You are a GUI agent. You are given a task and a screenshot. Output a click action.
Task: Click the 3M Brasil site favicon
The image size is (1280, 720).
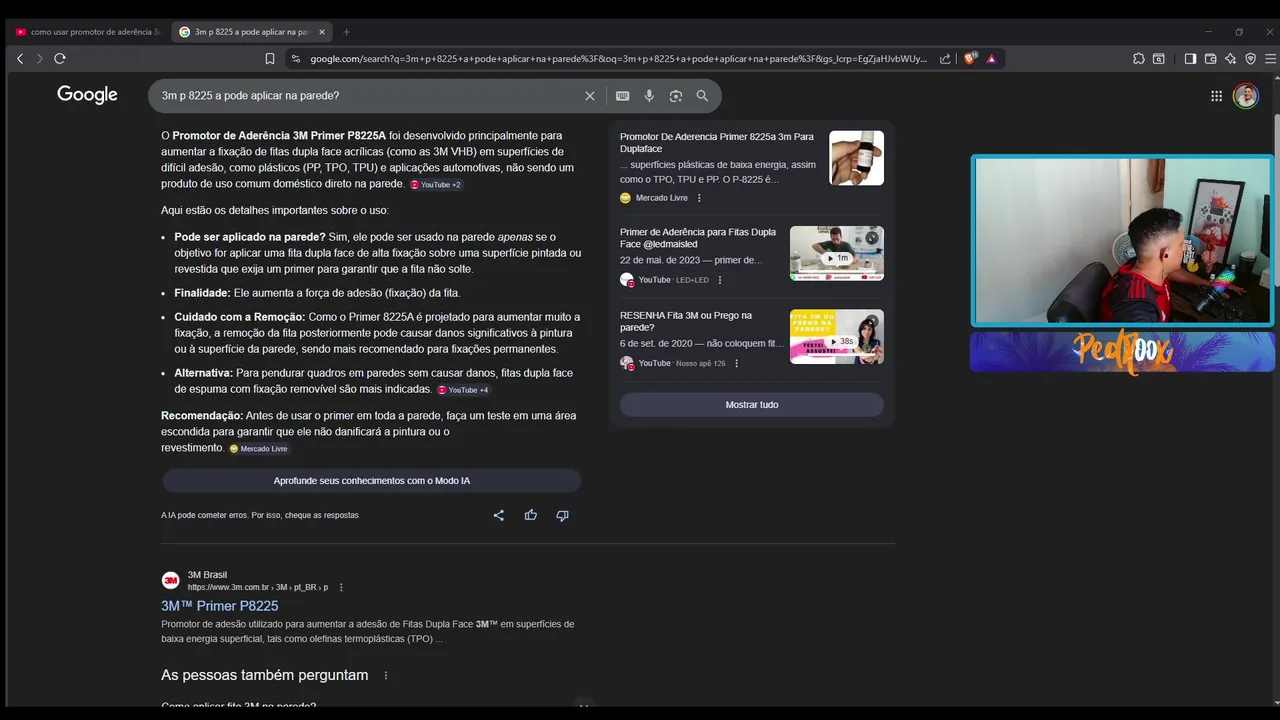pyautogui.click(x=171, y=580)
